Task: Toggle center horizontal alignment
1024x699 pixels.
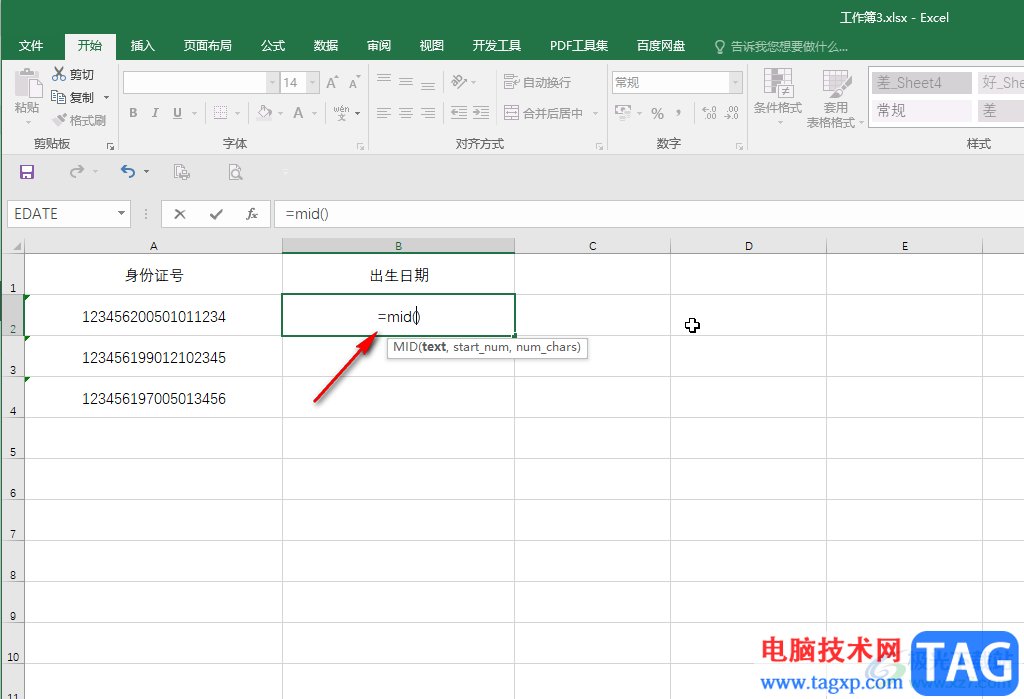Action: 406,113
